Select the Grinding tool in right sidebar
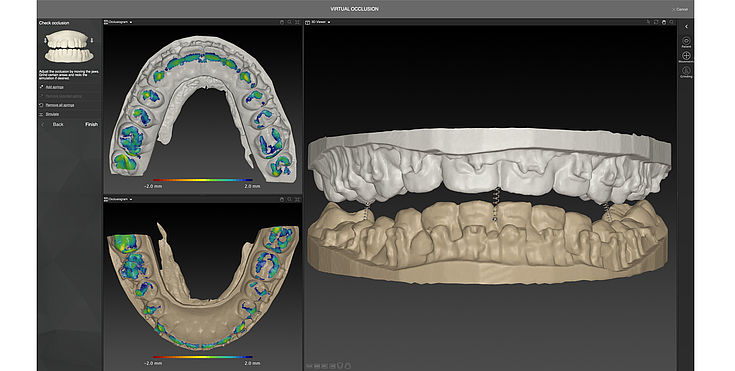 click(686, 72)
